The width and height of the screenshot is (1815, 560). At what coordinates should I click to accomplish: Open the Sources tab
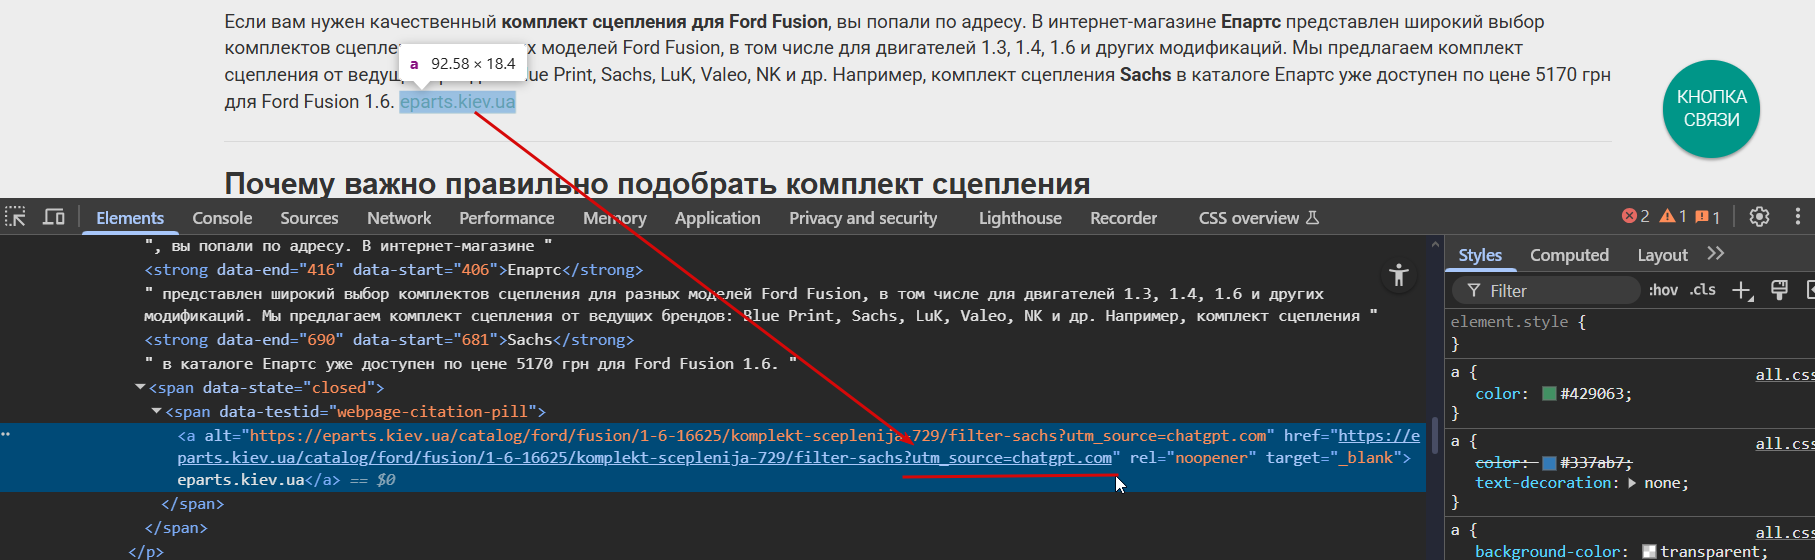(x=309, y=218)
